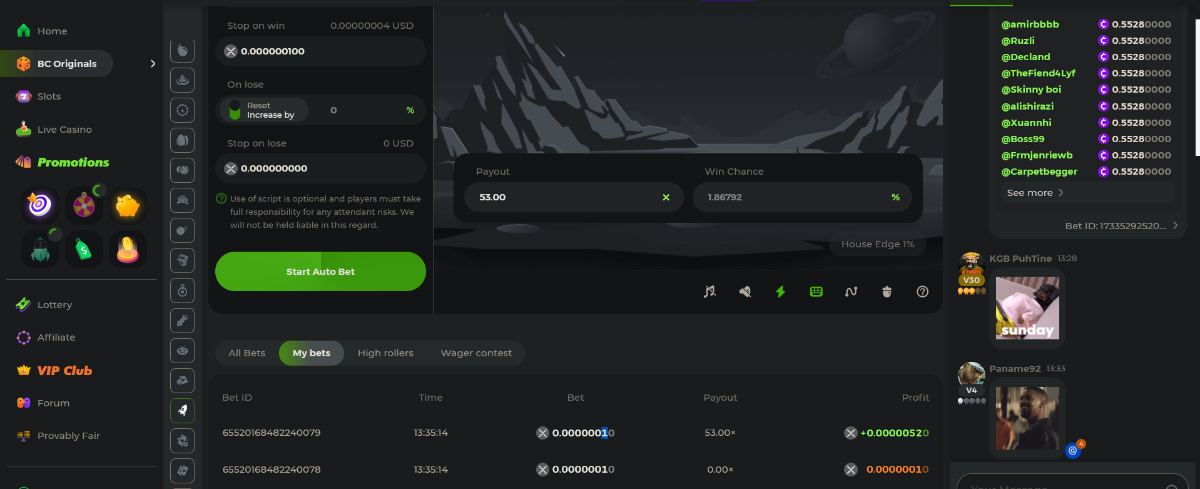Open the piggy bank promotion icon
Image resolution: width=1200 pixels, height=489 pixels.
(x=128, y=206)
